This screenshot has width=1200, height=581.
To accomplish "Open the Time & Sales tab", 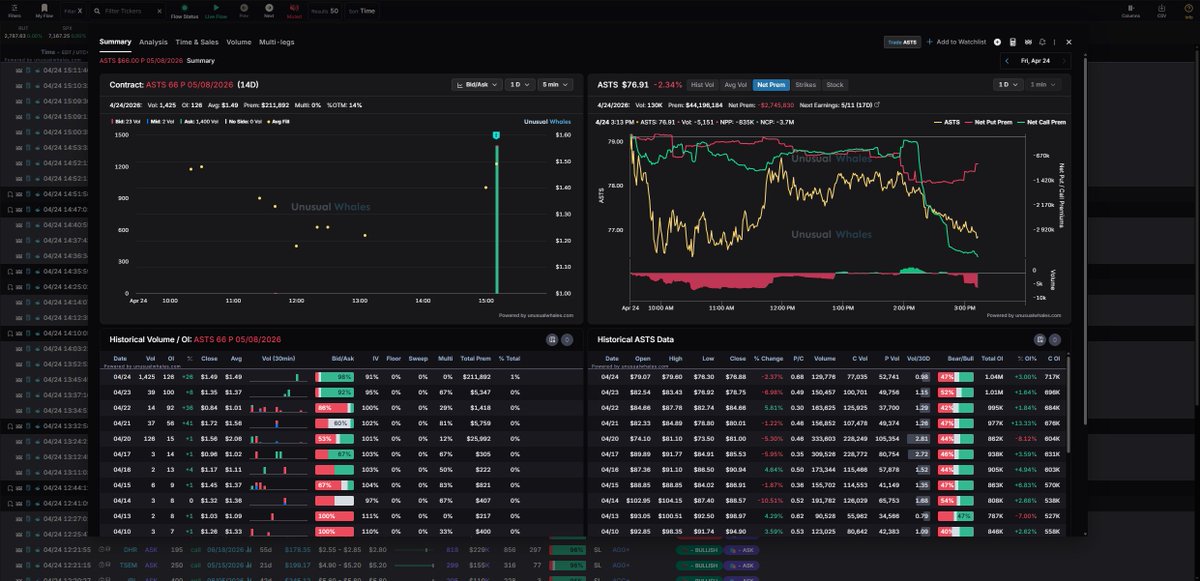I will point(197,42).
